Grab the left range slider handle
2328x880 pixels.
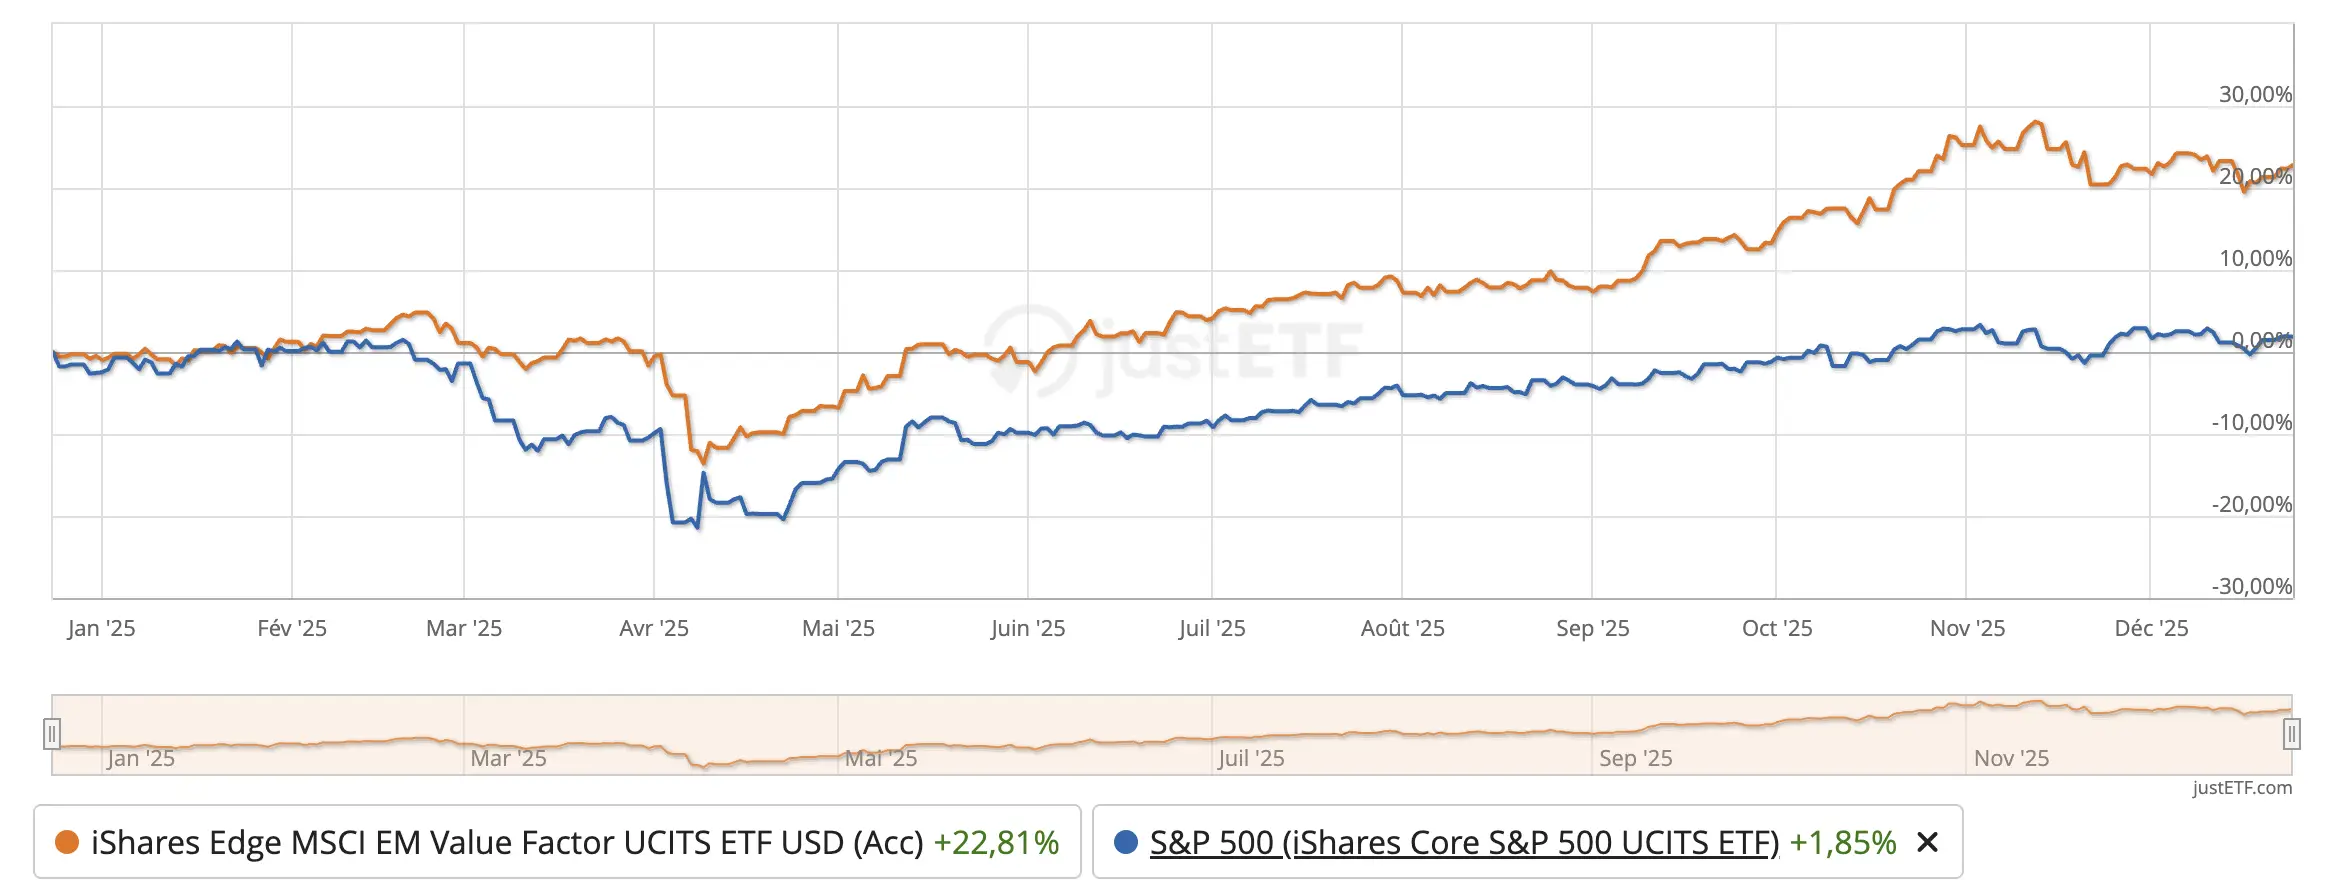click(x=52, y=734)
